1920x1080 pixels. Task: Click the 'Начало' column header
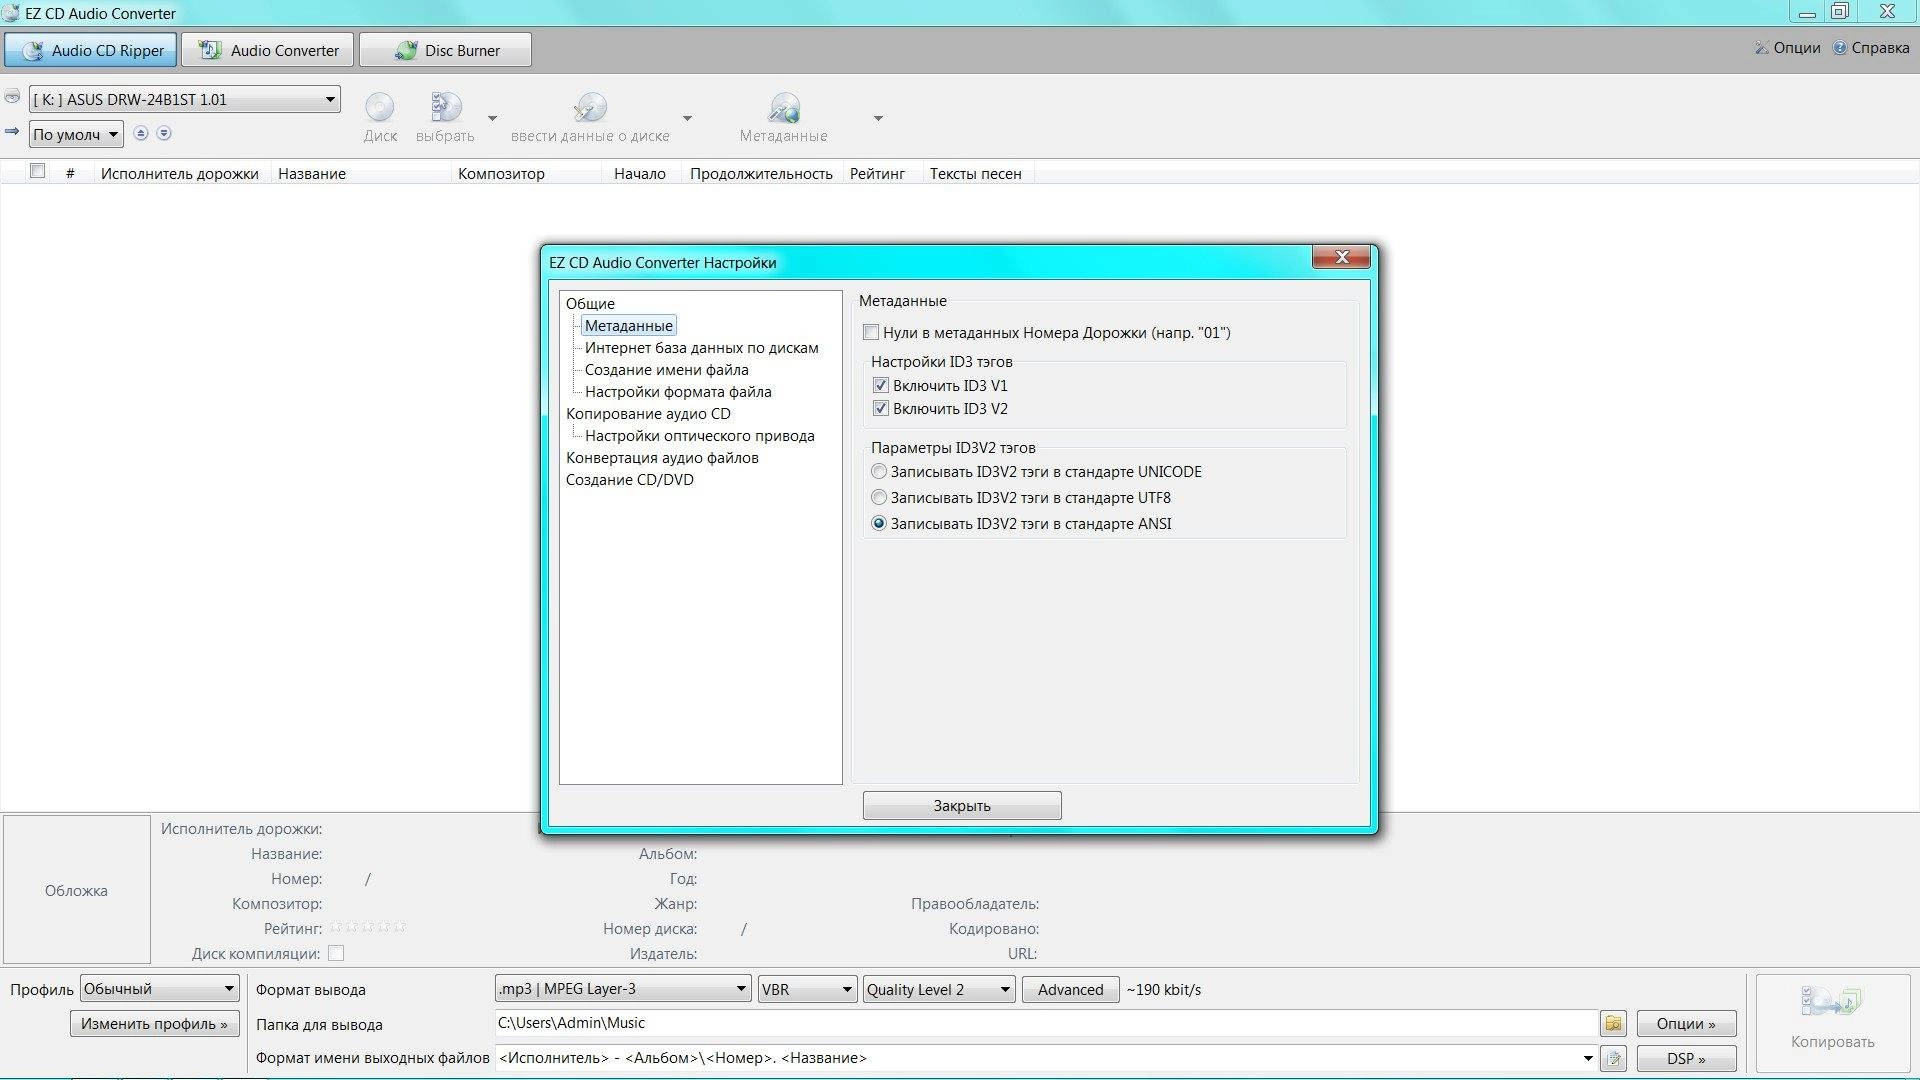pyautogui.click(x=640, y=173)
